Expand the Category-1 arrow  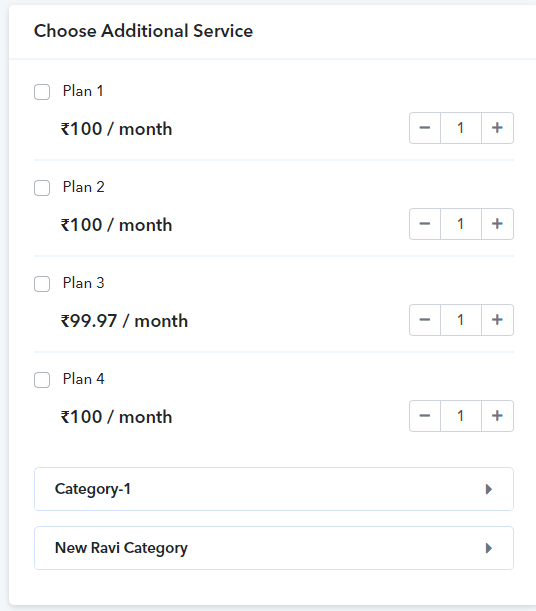pos(489,489)
